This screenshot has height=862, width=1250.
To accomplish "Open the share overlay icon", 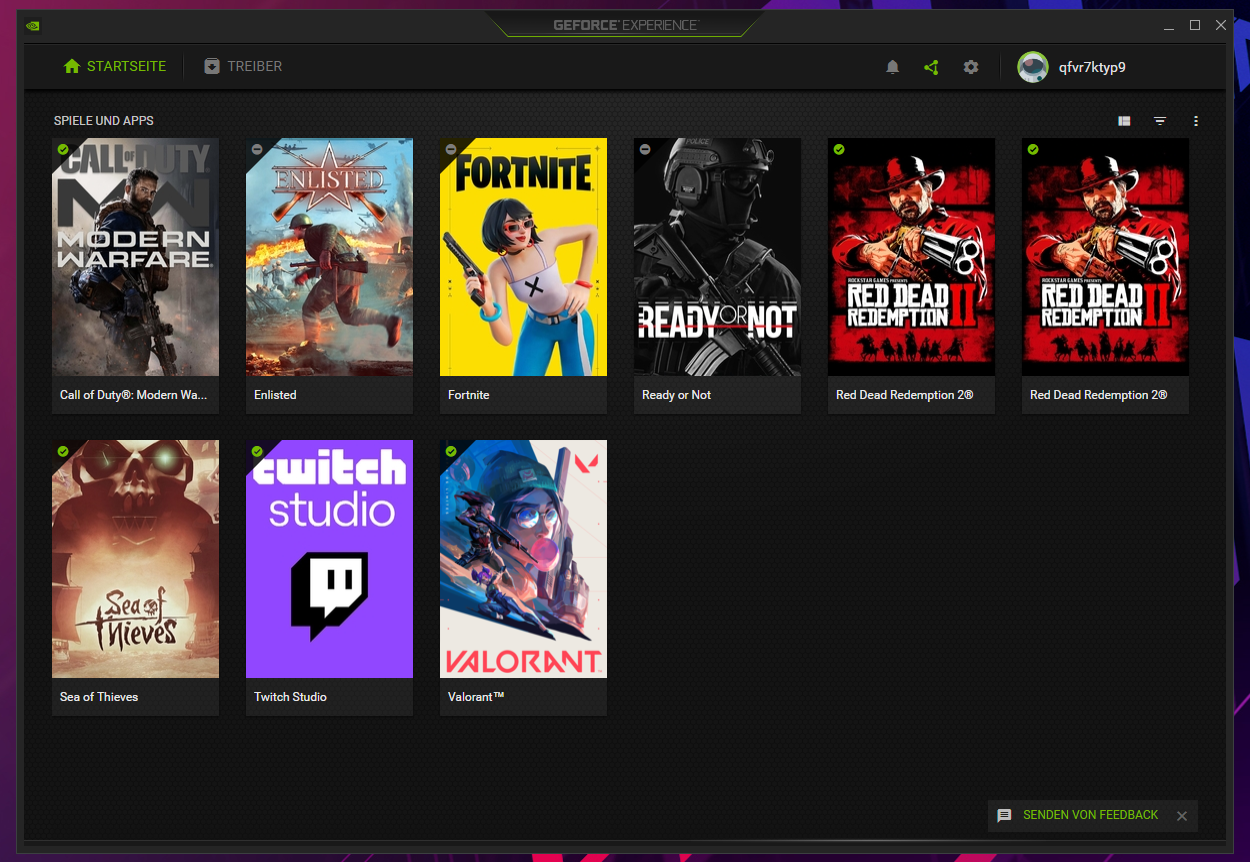I will pos(931,67).
